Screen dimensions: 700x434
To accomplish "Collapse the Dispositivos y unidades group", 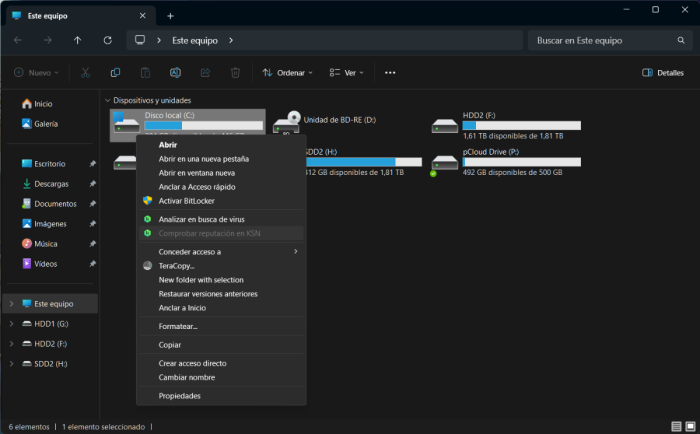I will point(107,101).
